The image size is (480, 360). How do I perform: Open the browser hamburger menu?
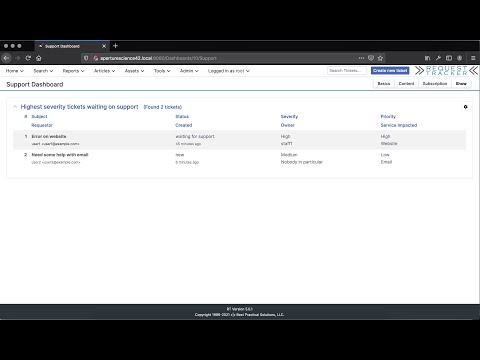473,58
